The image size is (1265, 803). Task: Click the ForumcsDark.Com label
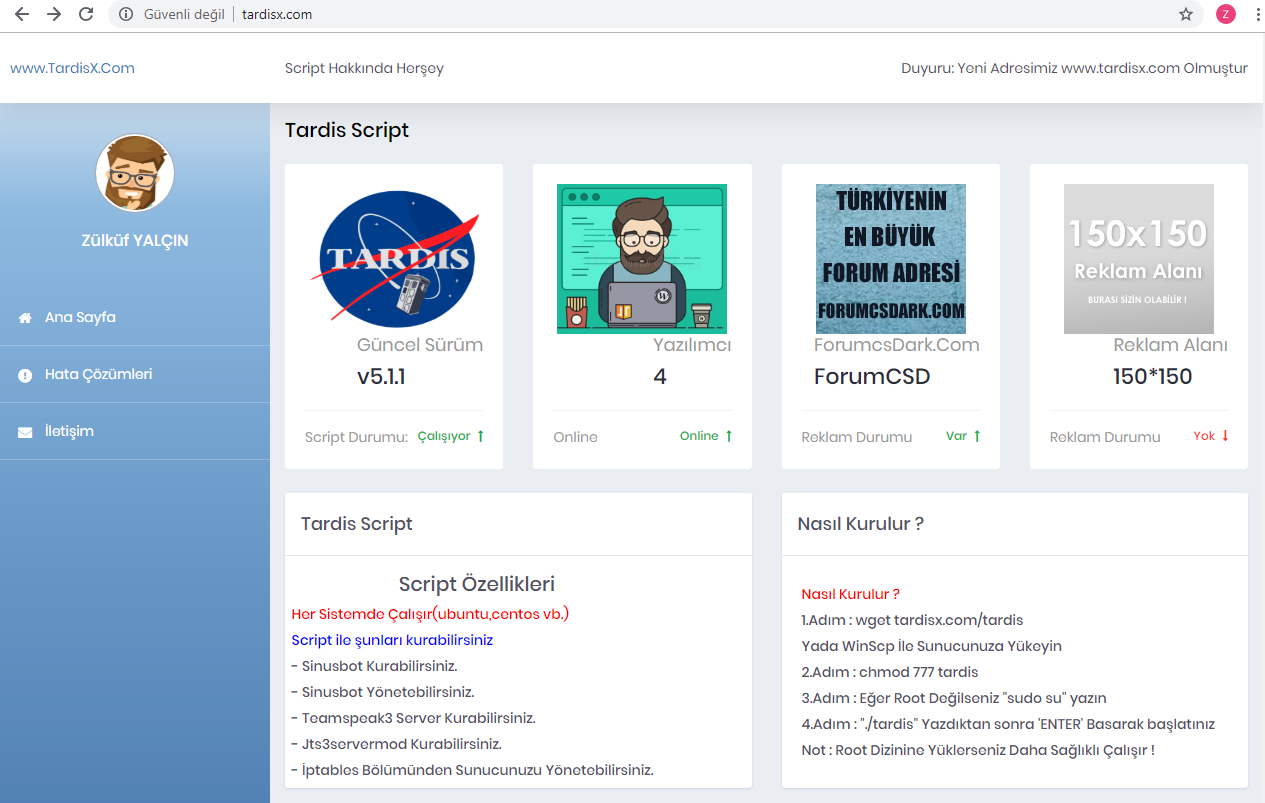click(x=897, y=345)
